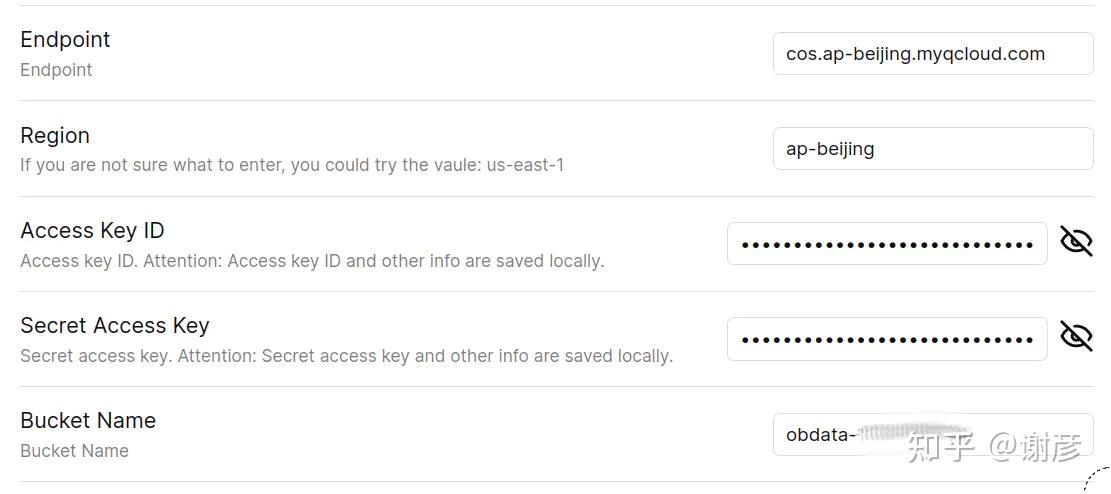Click the gray Endpoint description text
Screen dimensions: 1111x494
click(x=56, y=70)
